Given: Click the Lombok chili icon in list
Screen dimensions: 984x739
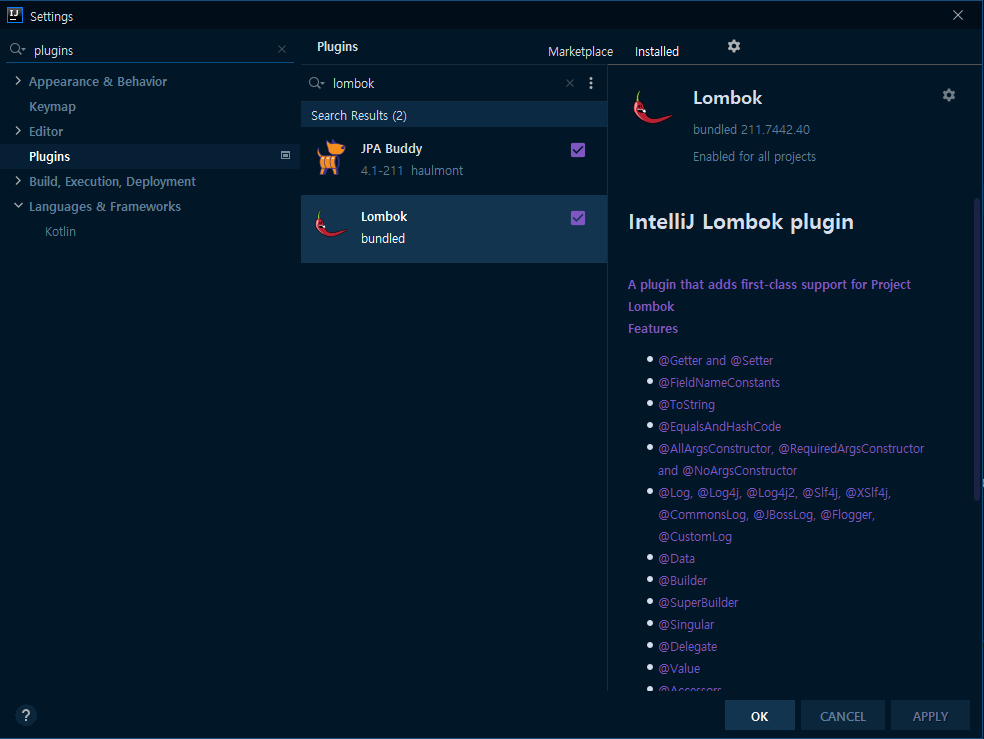Looking at the screenshot, I should (x=330, y=224).
